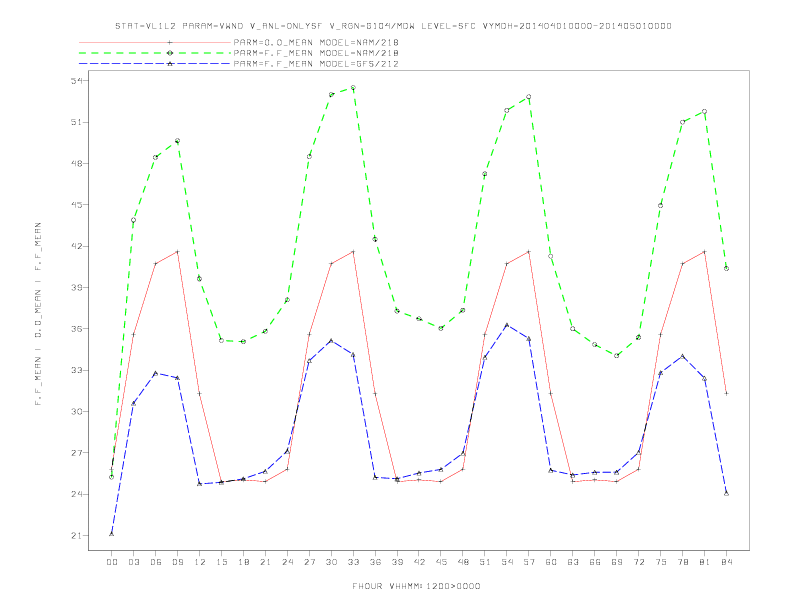Click y-axis tick label 33

[77, 370]
